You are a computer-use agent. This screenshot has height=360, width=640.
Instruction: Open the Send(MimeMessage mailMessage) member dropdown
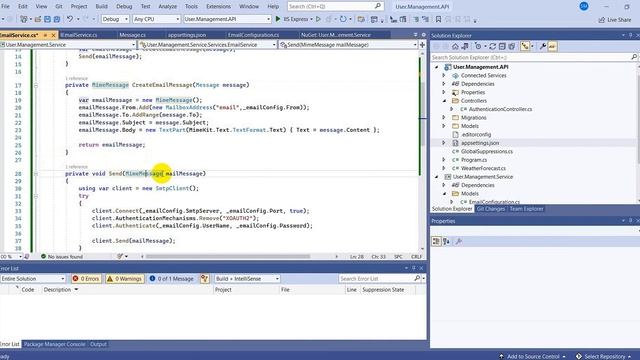coord(348,45)
